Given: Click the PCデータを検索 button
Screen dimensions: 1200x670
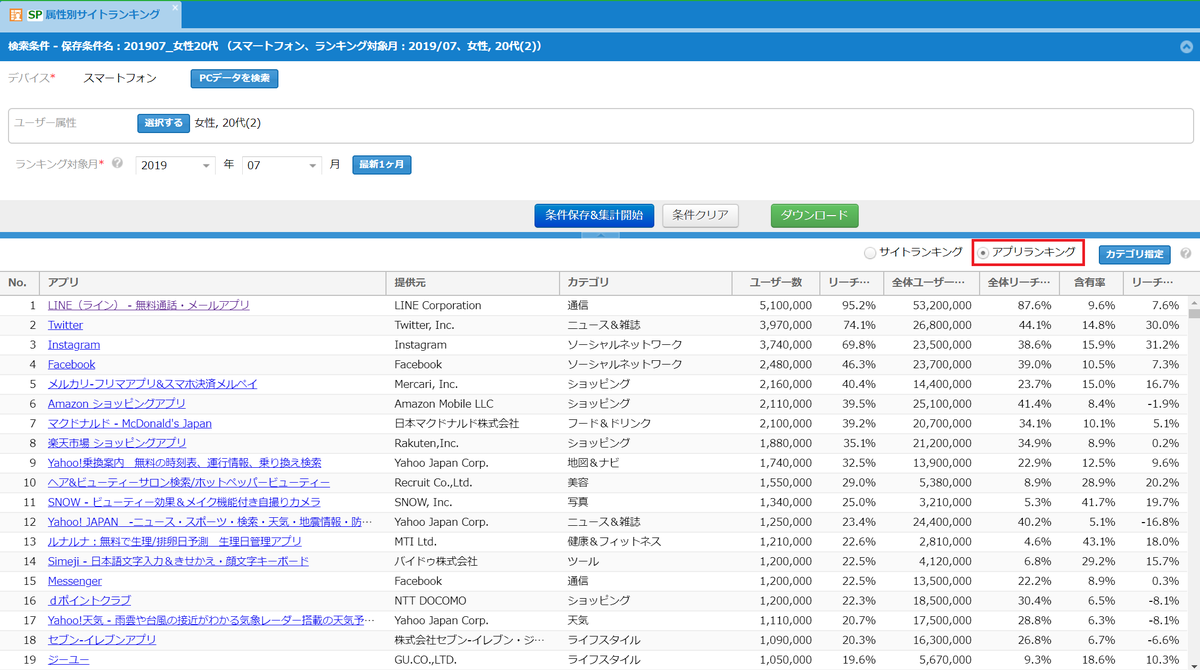Looking at the screenshot, I should (x=234, y=78).
